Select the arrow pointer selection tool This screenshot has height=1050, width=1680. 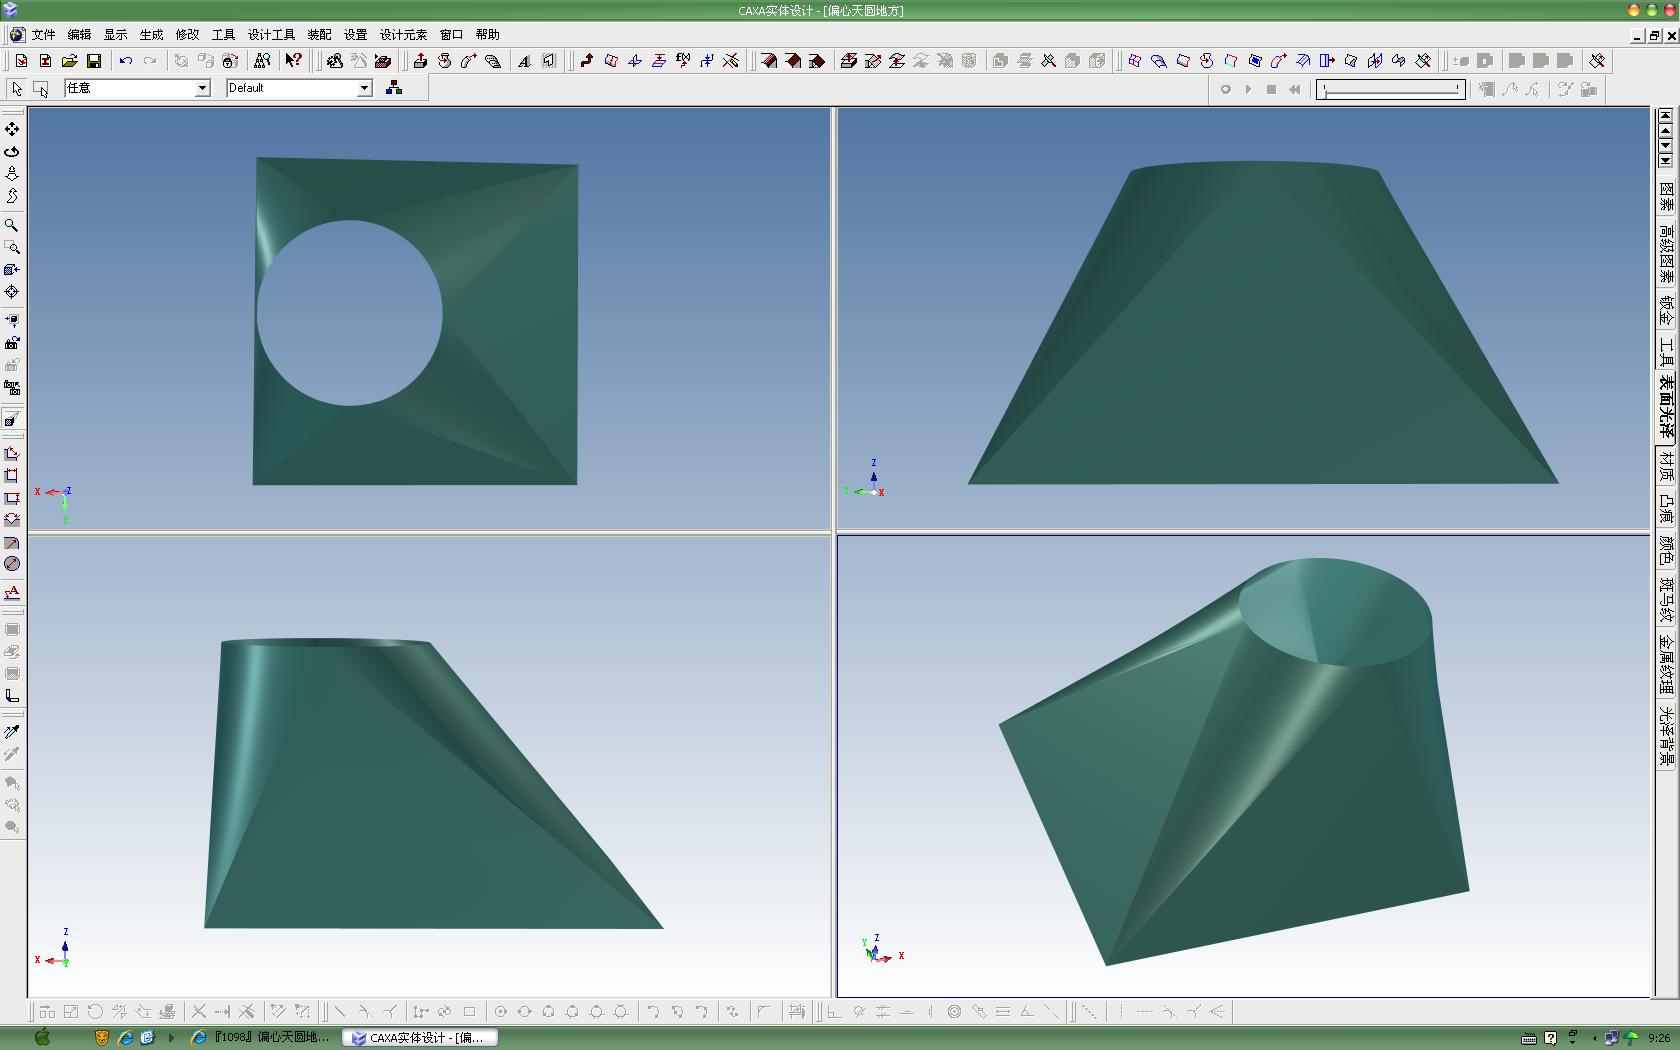pos(16,88)
